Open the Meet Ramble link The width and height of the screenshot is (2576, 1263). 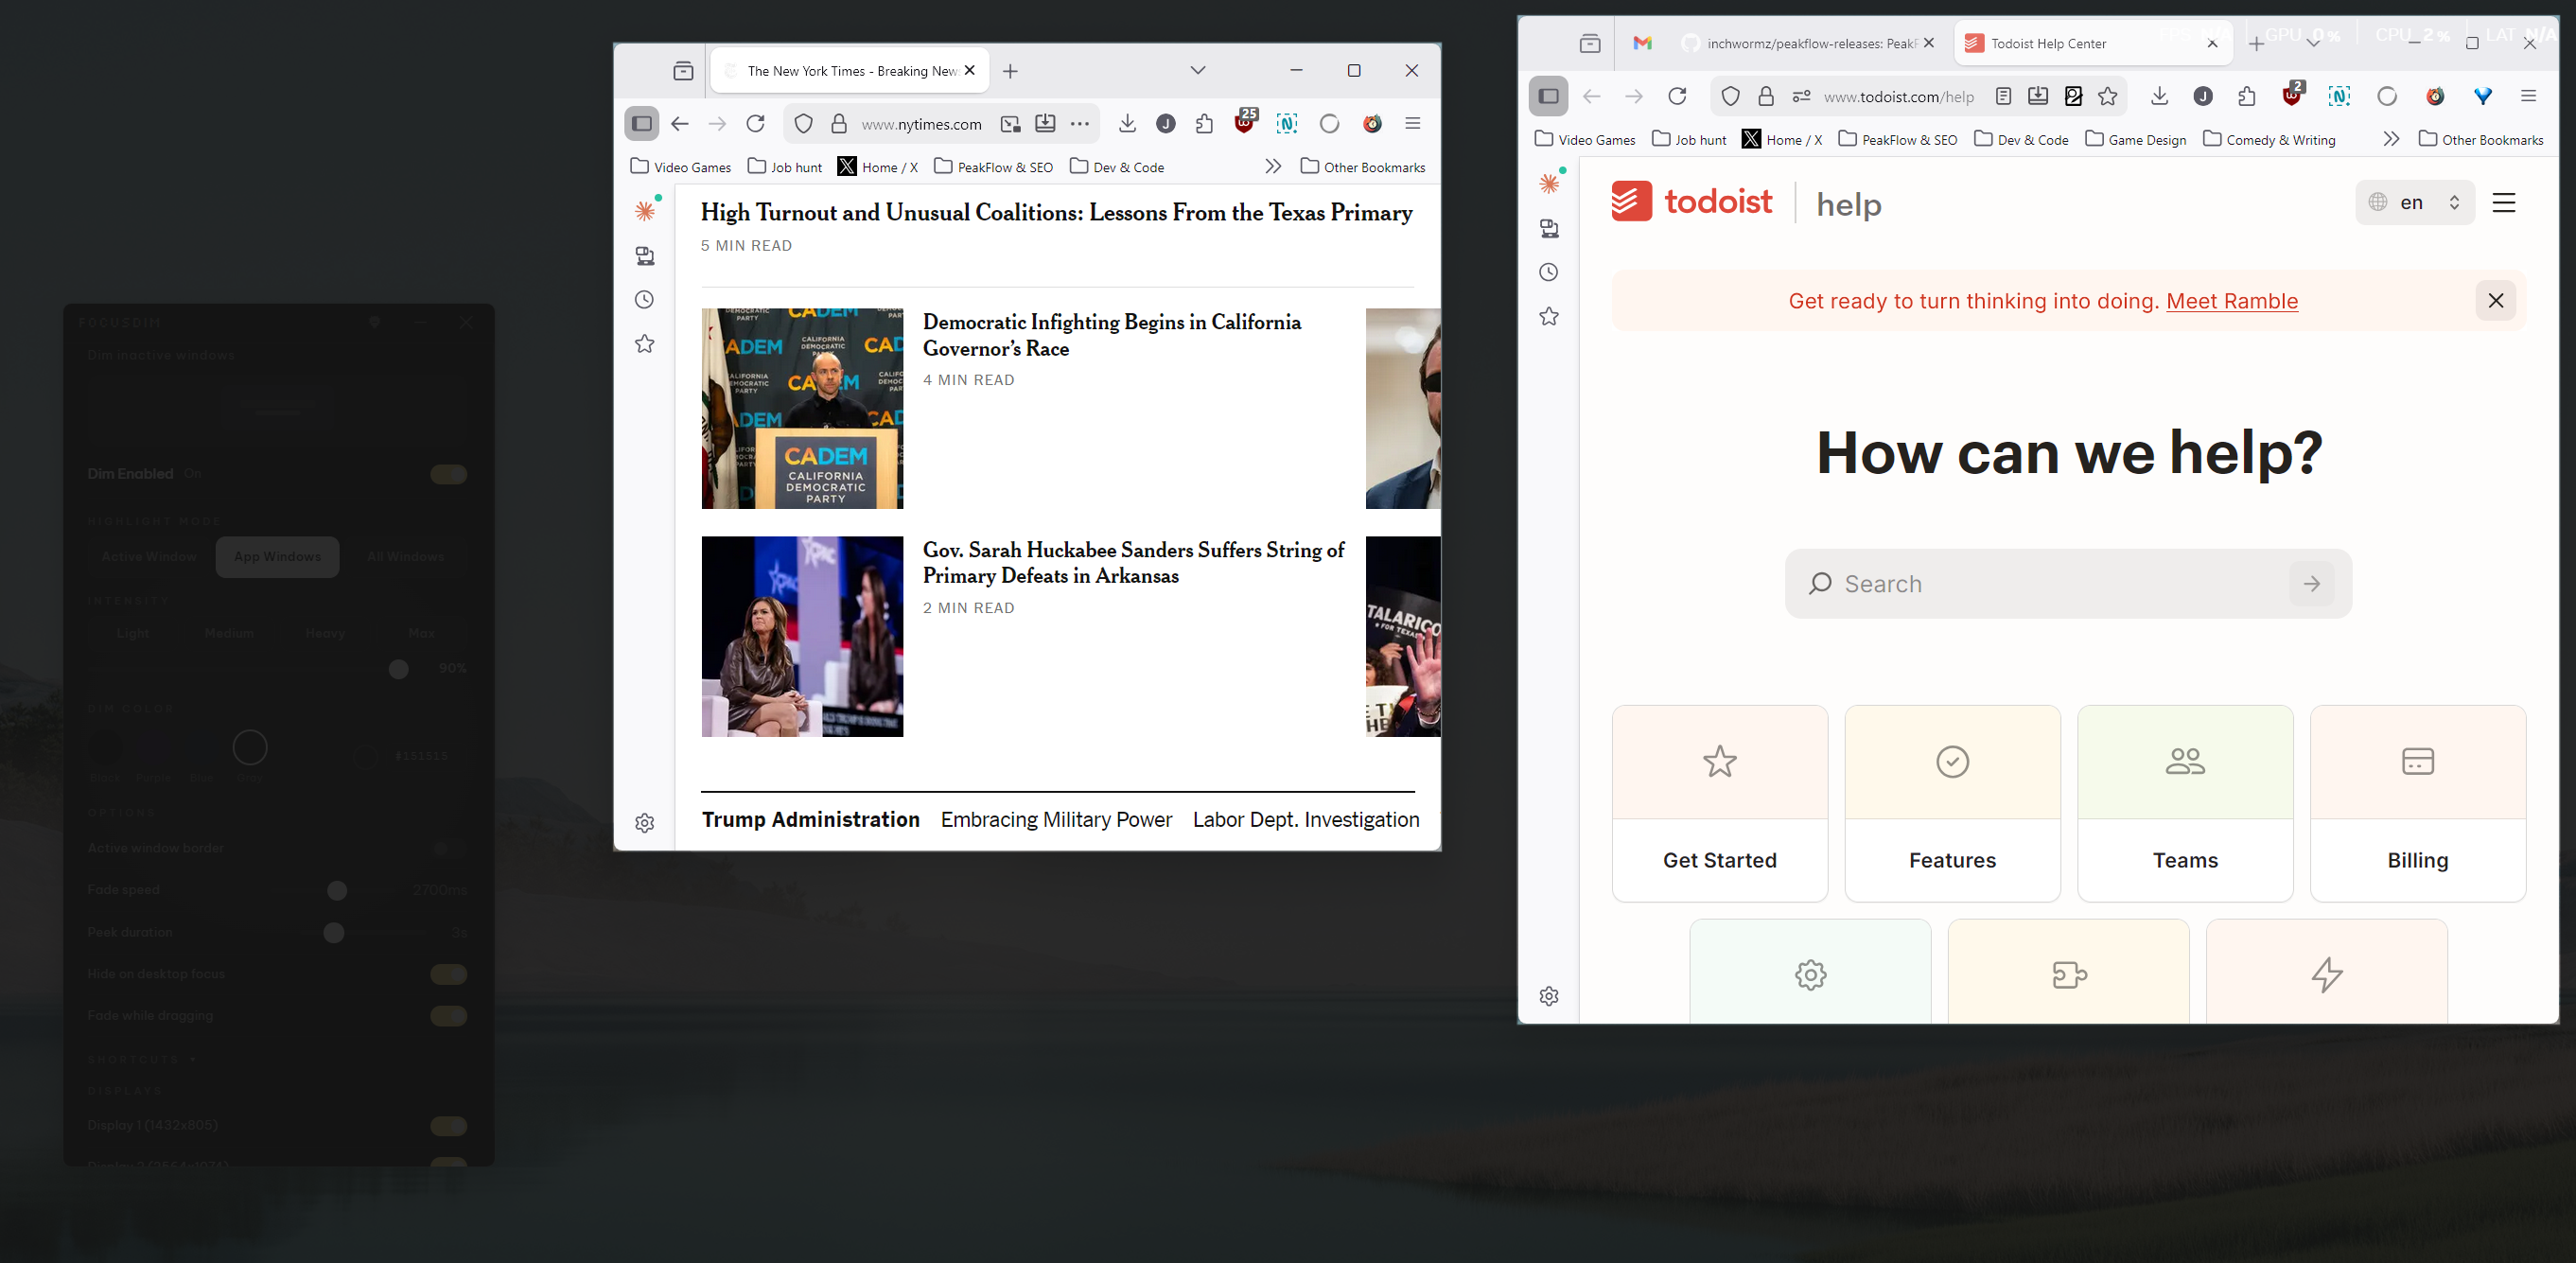tap(2231, 301)
